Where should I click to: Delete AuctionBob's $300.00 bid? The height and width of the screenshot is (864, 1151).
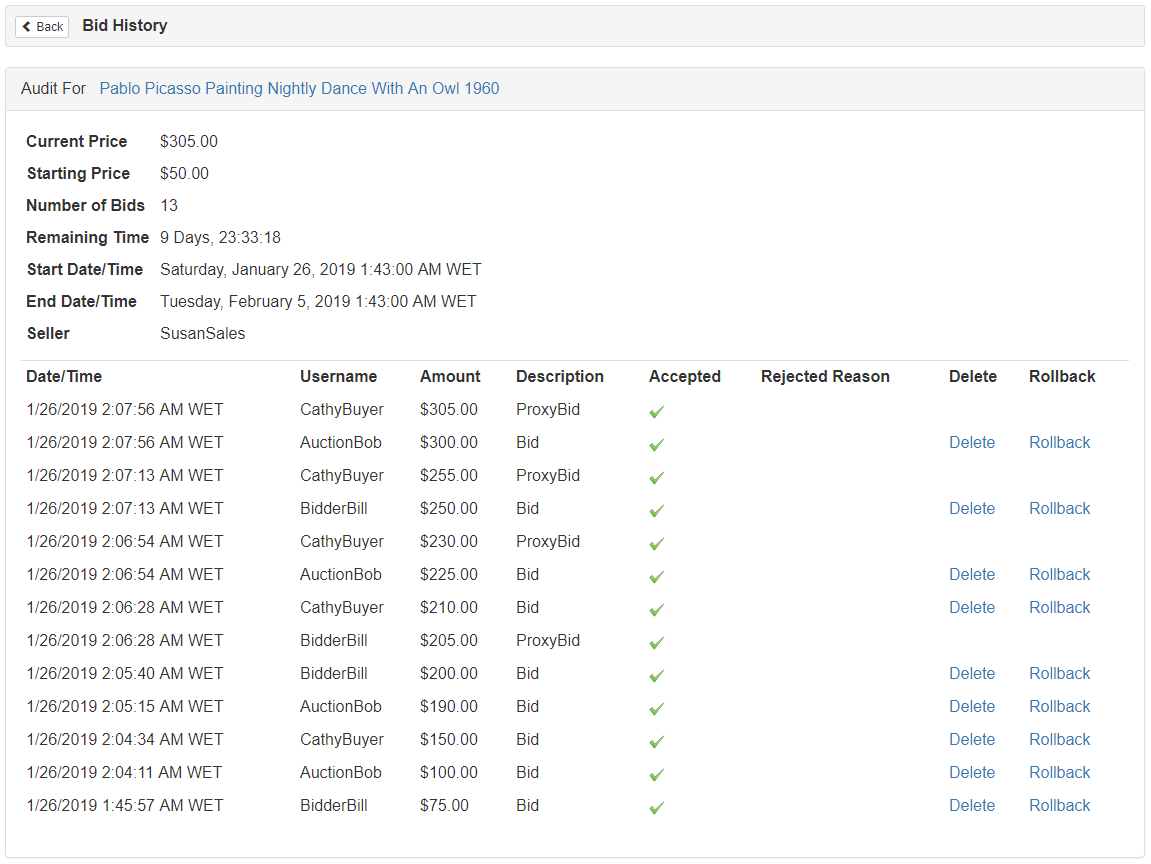click(x=972, y=443)
